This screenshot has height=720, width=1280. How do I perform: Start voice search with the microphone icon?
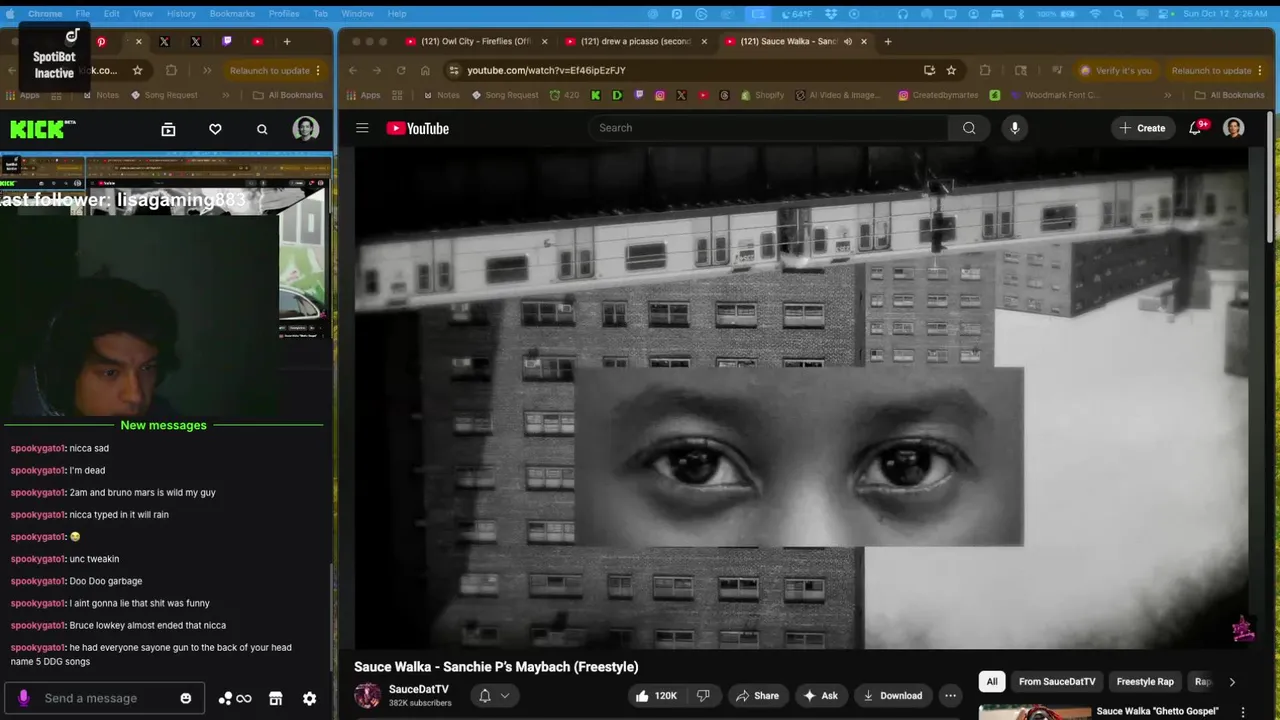click(1014, 128)
